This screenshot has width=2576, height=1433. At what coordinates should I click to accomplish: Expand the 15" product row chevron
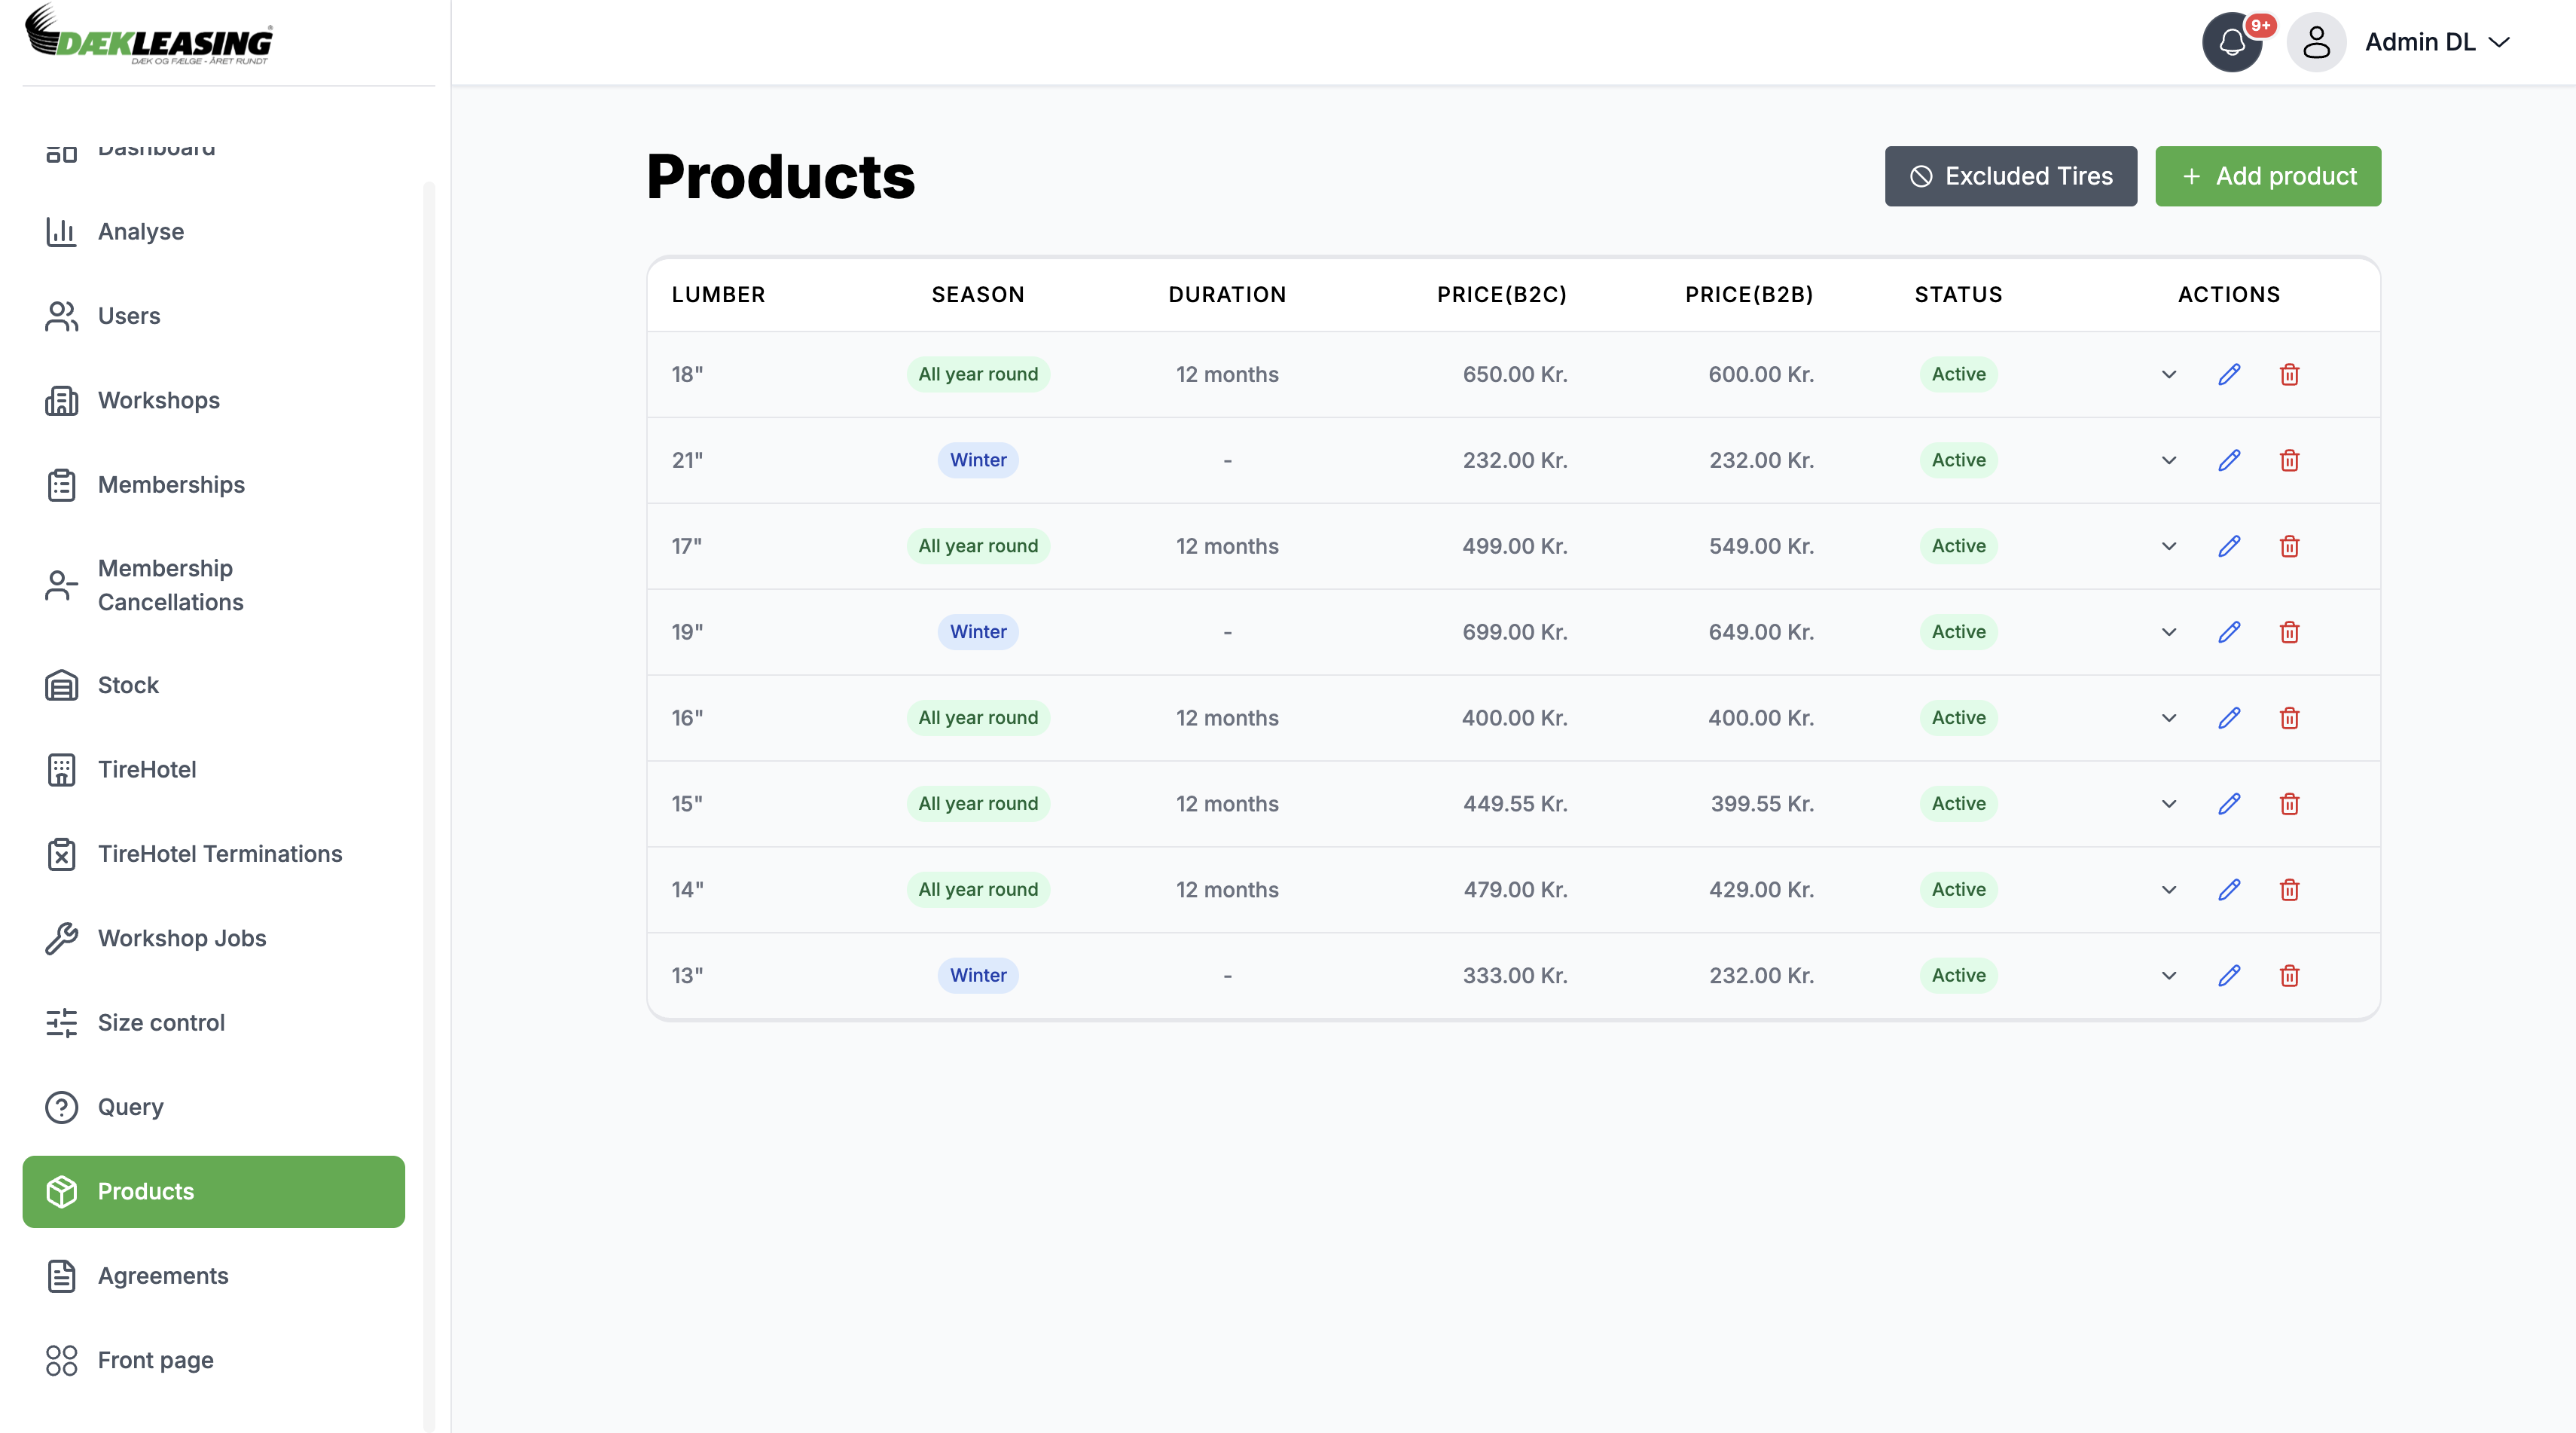point(2168,804)
